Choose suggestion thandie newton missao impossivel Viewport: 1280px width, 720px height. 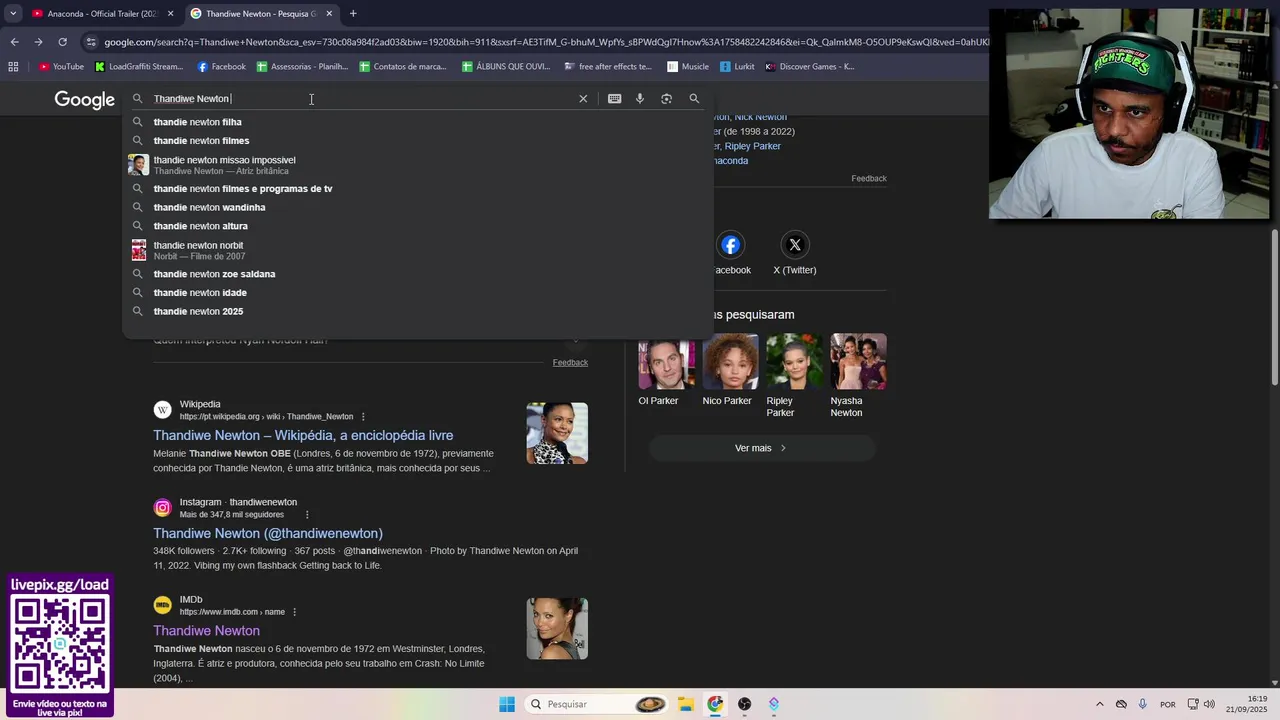click(x=418, y=165)
